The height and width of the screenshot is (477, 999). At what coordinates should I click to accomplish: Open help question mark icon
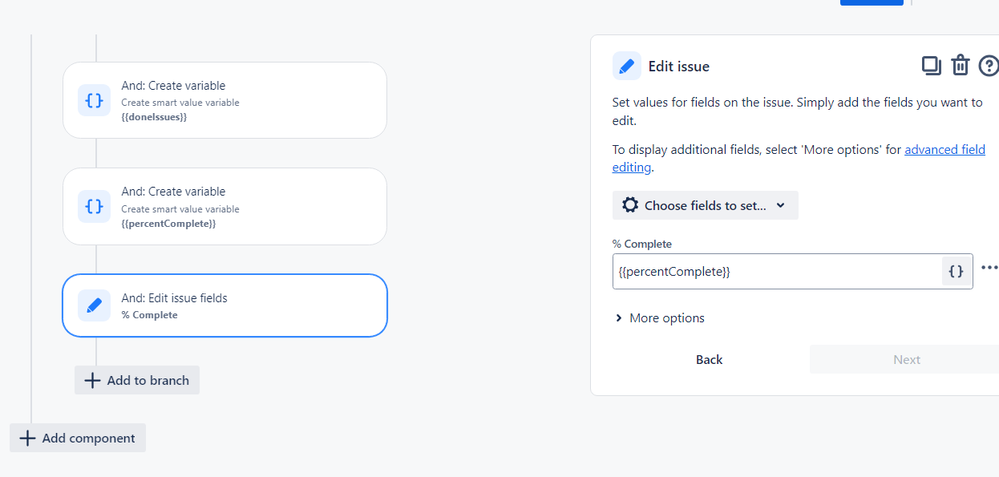coord(989,66)
